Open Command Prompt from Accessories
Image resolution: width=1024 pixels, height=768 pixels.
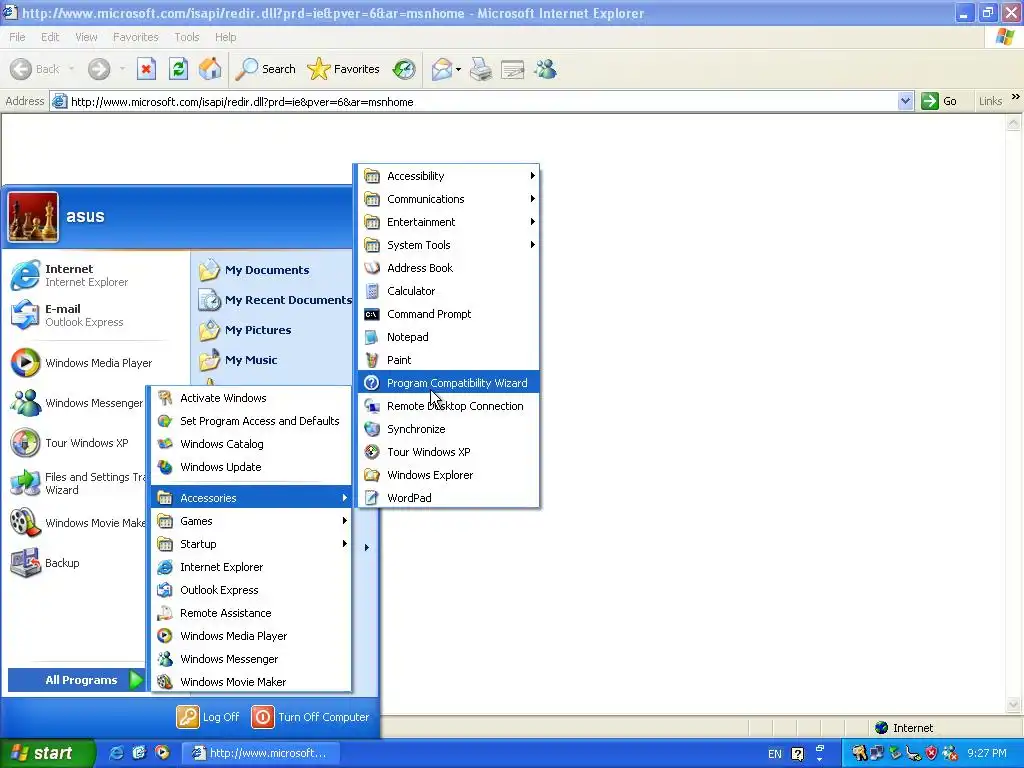[x=449, y=314]
